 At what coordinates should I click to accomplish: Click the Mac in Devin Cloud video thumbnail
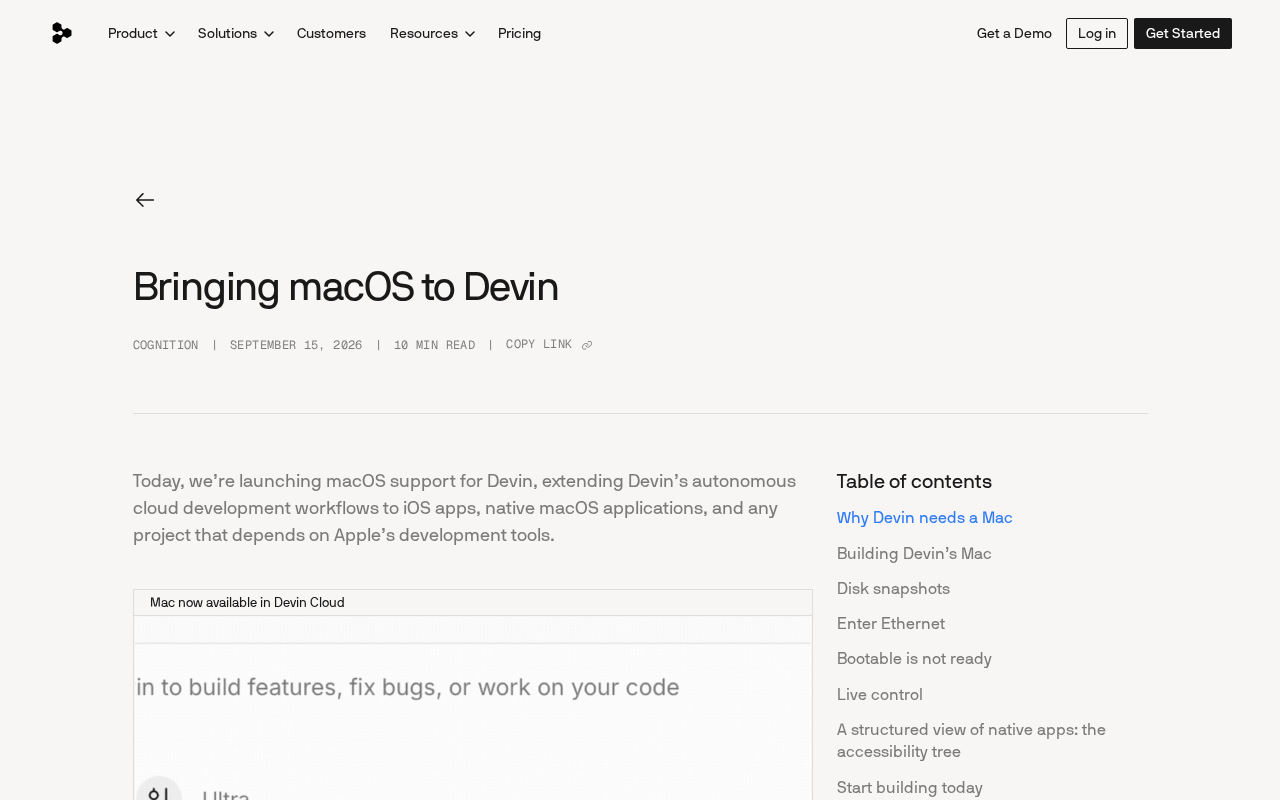pos(473,708)
